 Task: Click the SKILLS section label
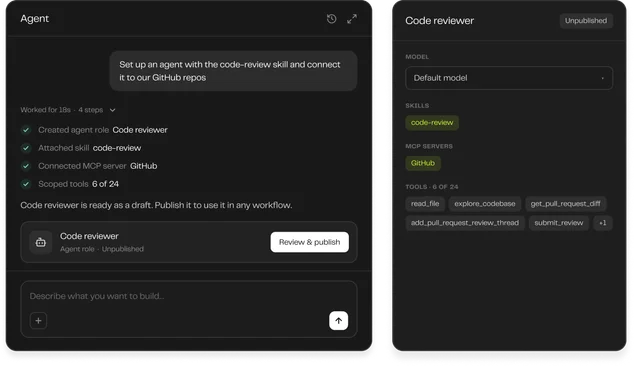tap(417, 106)
